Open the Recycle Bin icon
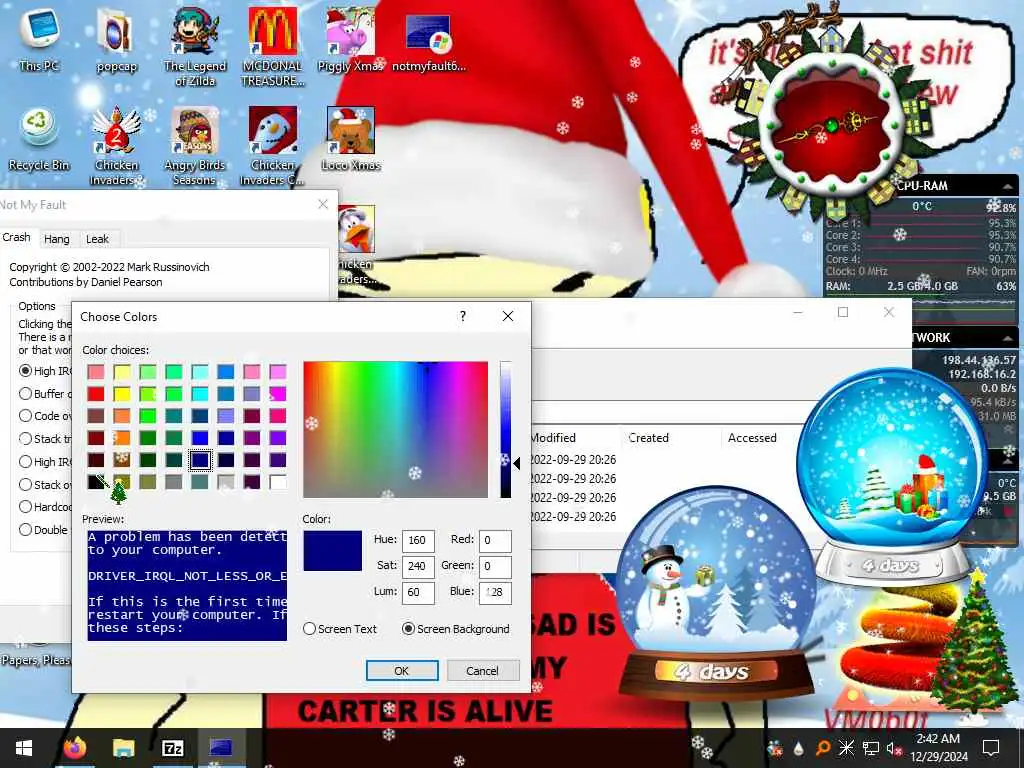 click(39, 140)
